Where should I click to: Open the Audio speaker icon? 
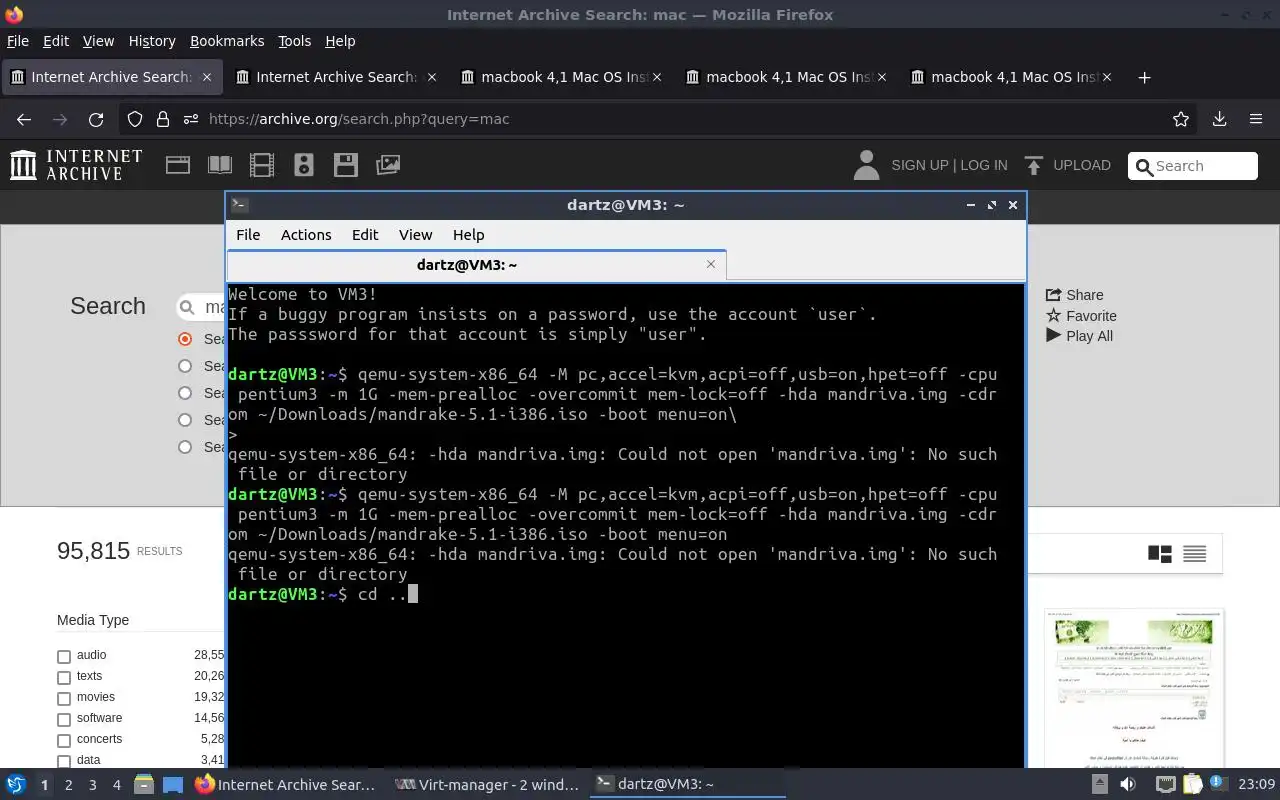click(304, 165)
